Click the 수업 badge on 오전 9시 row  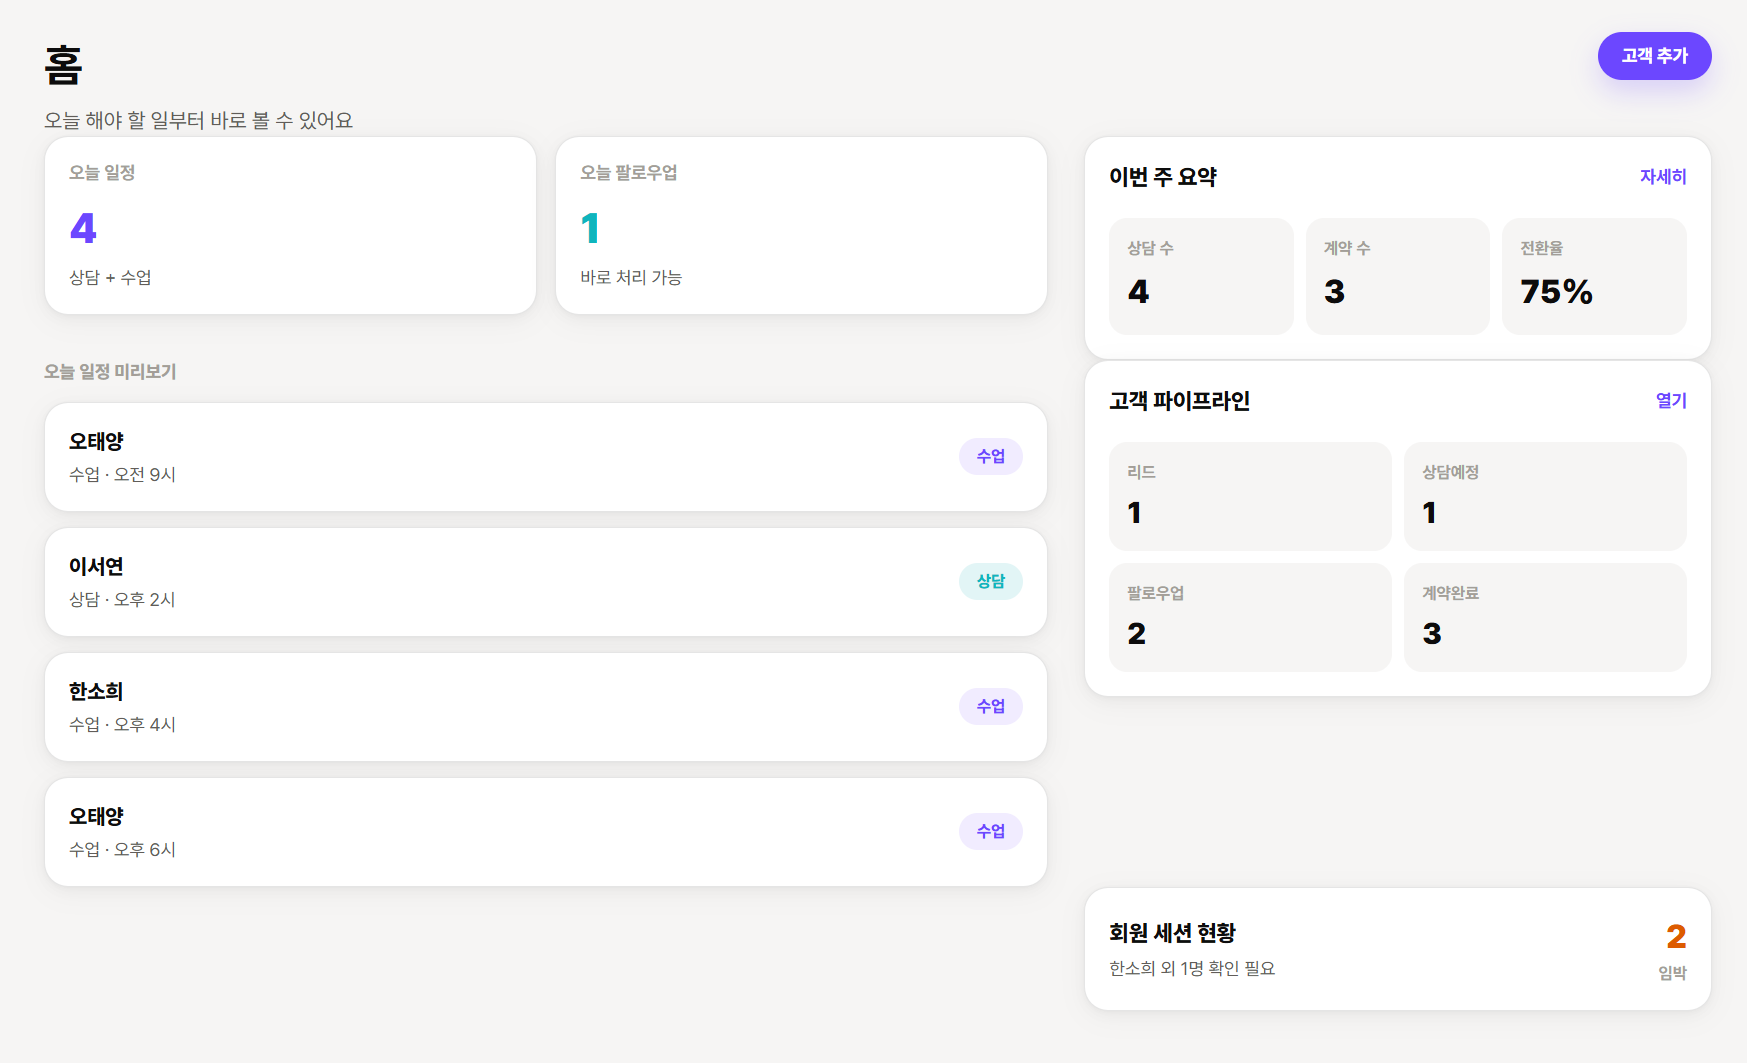[991, 456]
